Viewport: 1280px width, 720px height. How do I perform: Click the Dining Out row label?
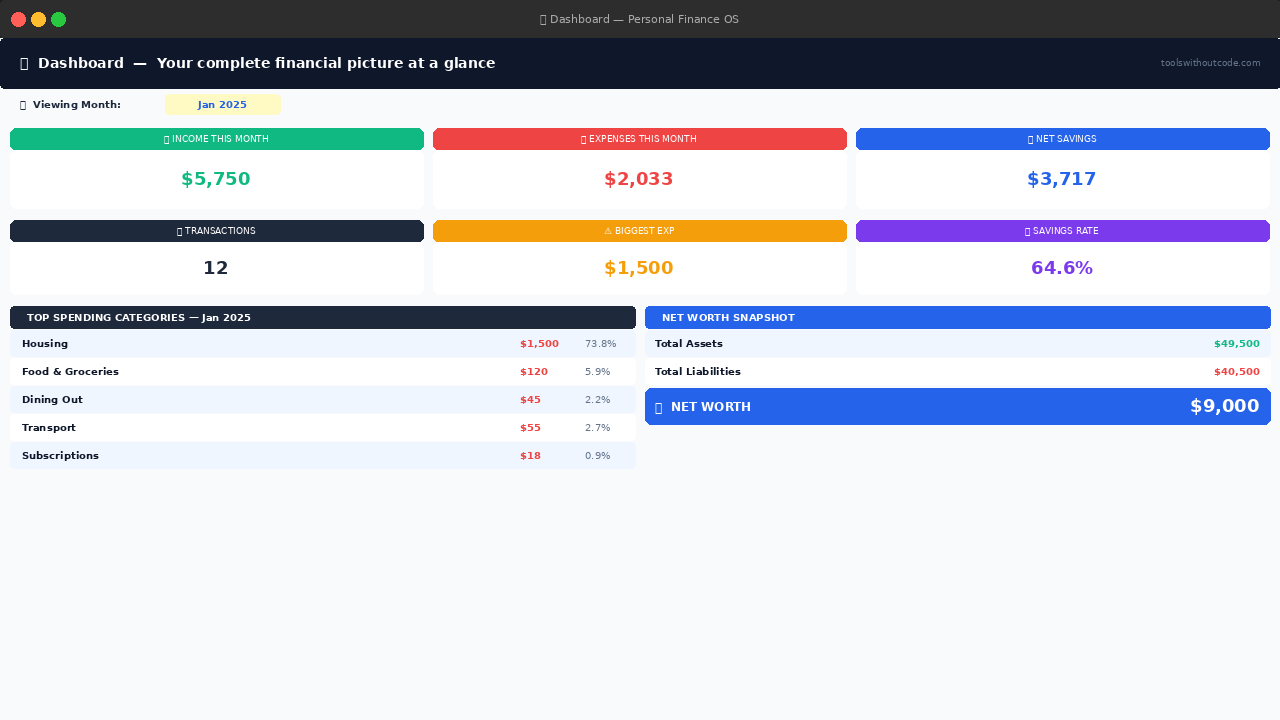point(52,400)
